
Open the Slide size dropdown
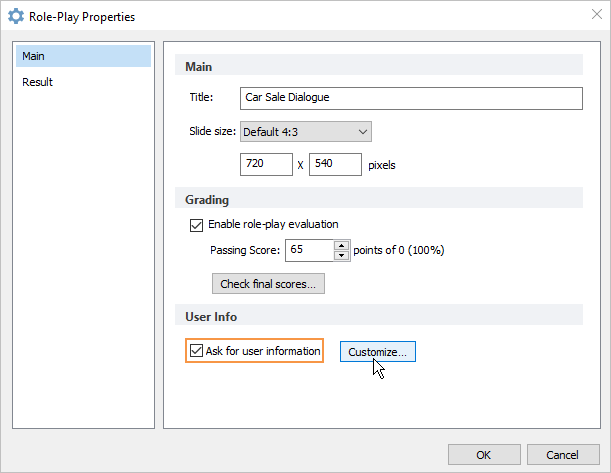pos(306,131)
